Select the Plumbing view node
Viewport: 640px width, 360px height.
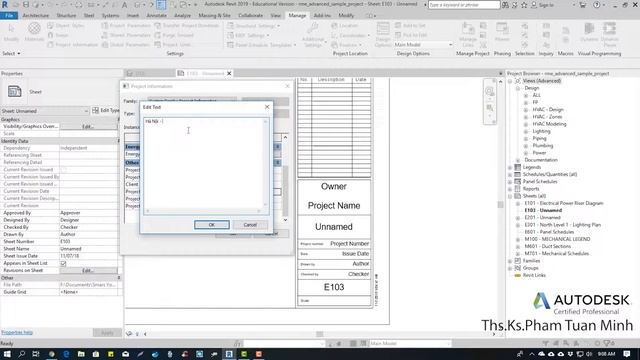pos(542,146)
